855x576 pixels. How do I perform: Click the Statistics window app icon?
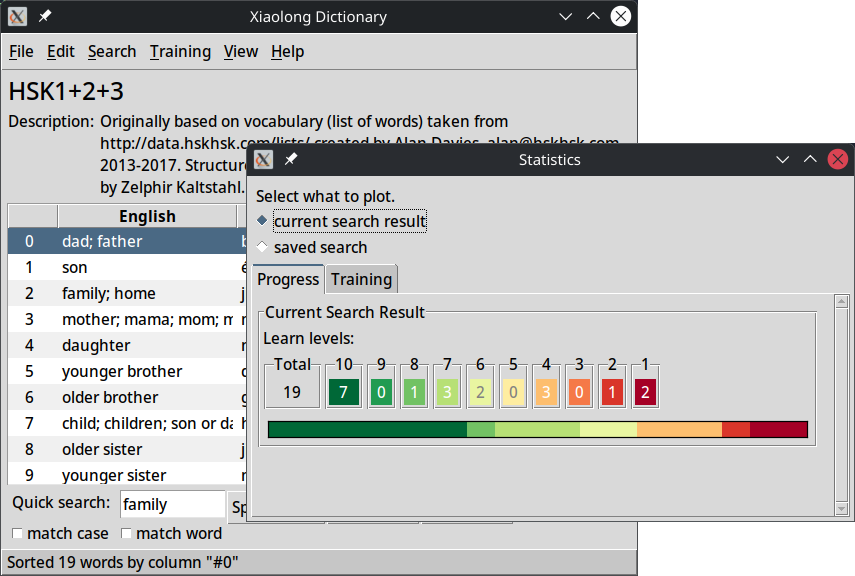(263, 159)
